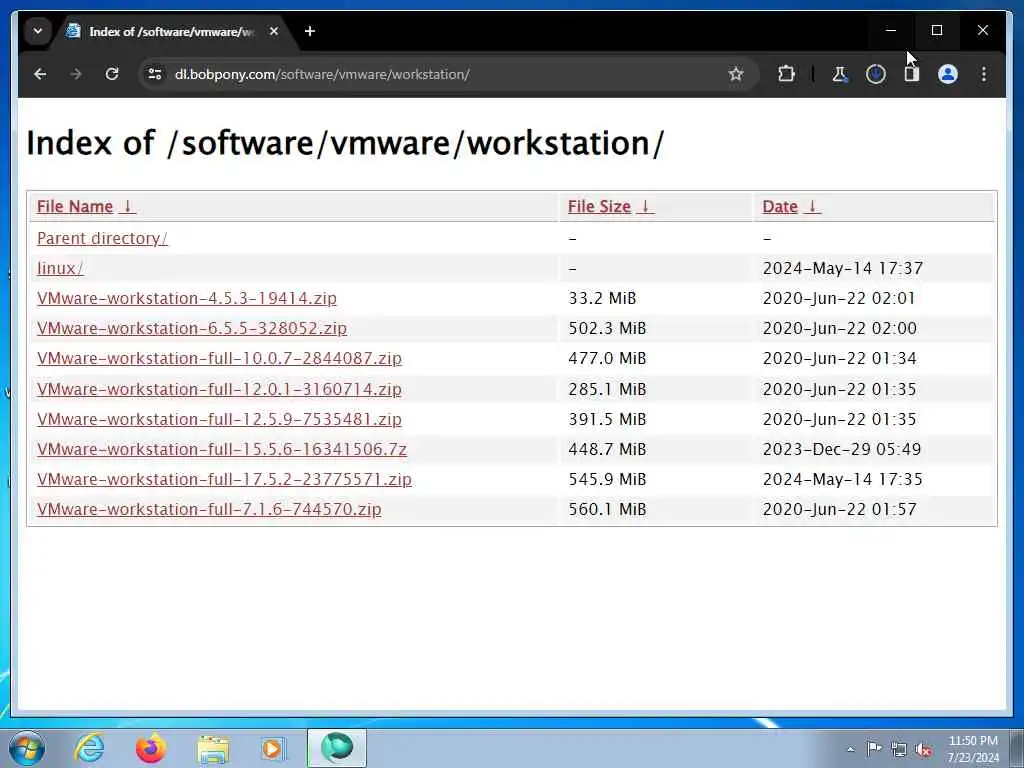Sort Date descending arrow

[812, 206]
